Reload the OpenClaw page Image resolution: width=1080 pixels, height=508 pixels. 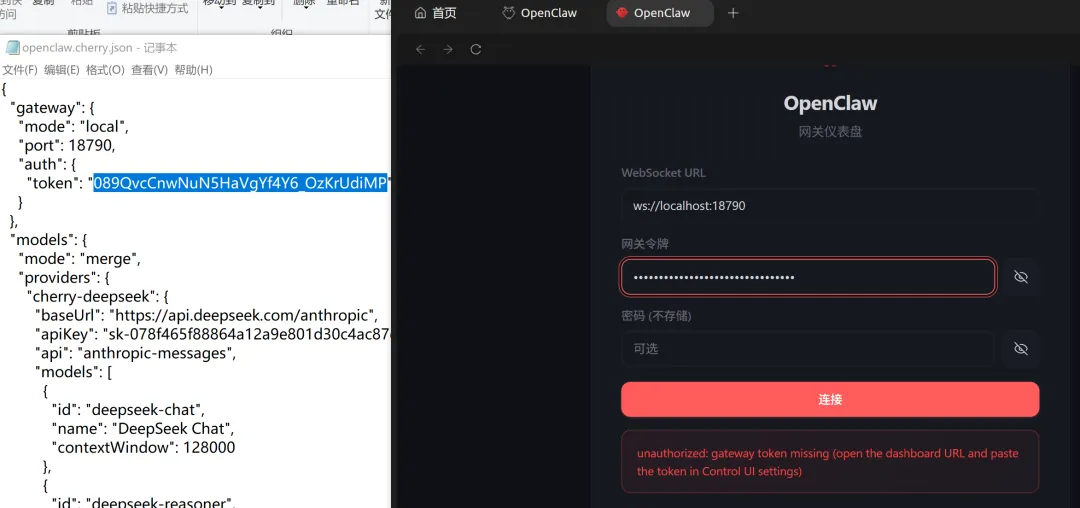475,49
